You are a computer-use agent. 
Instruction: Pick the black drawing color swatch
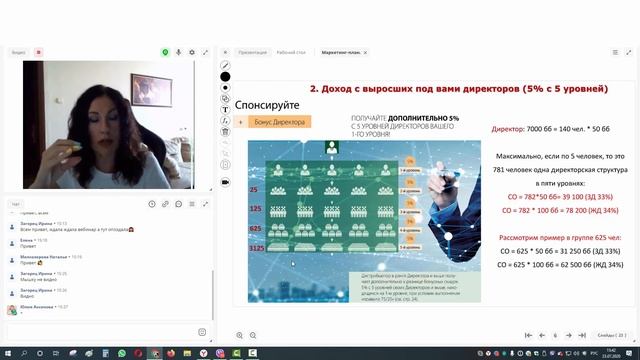pos(225,76)
